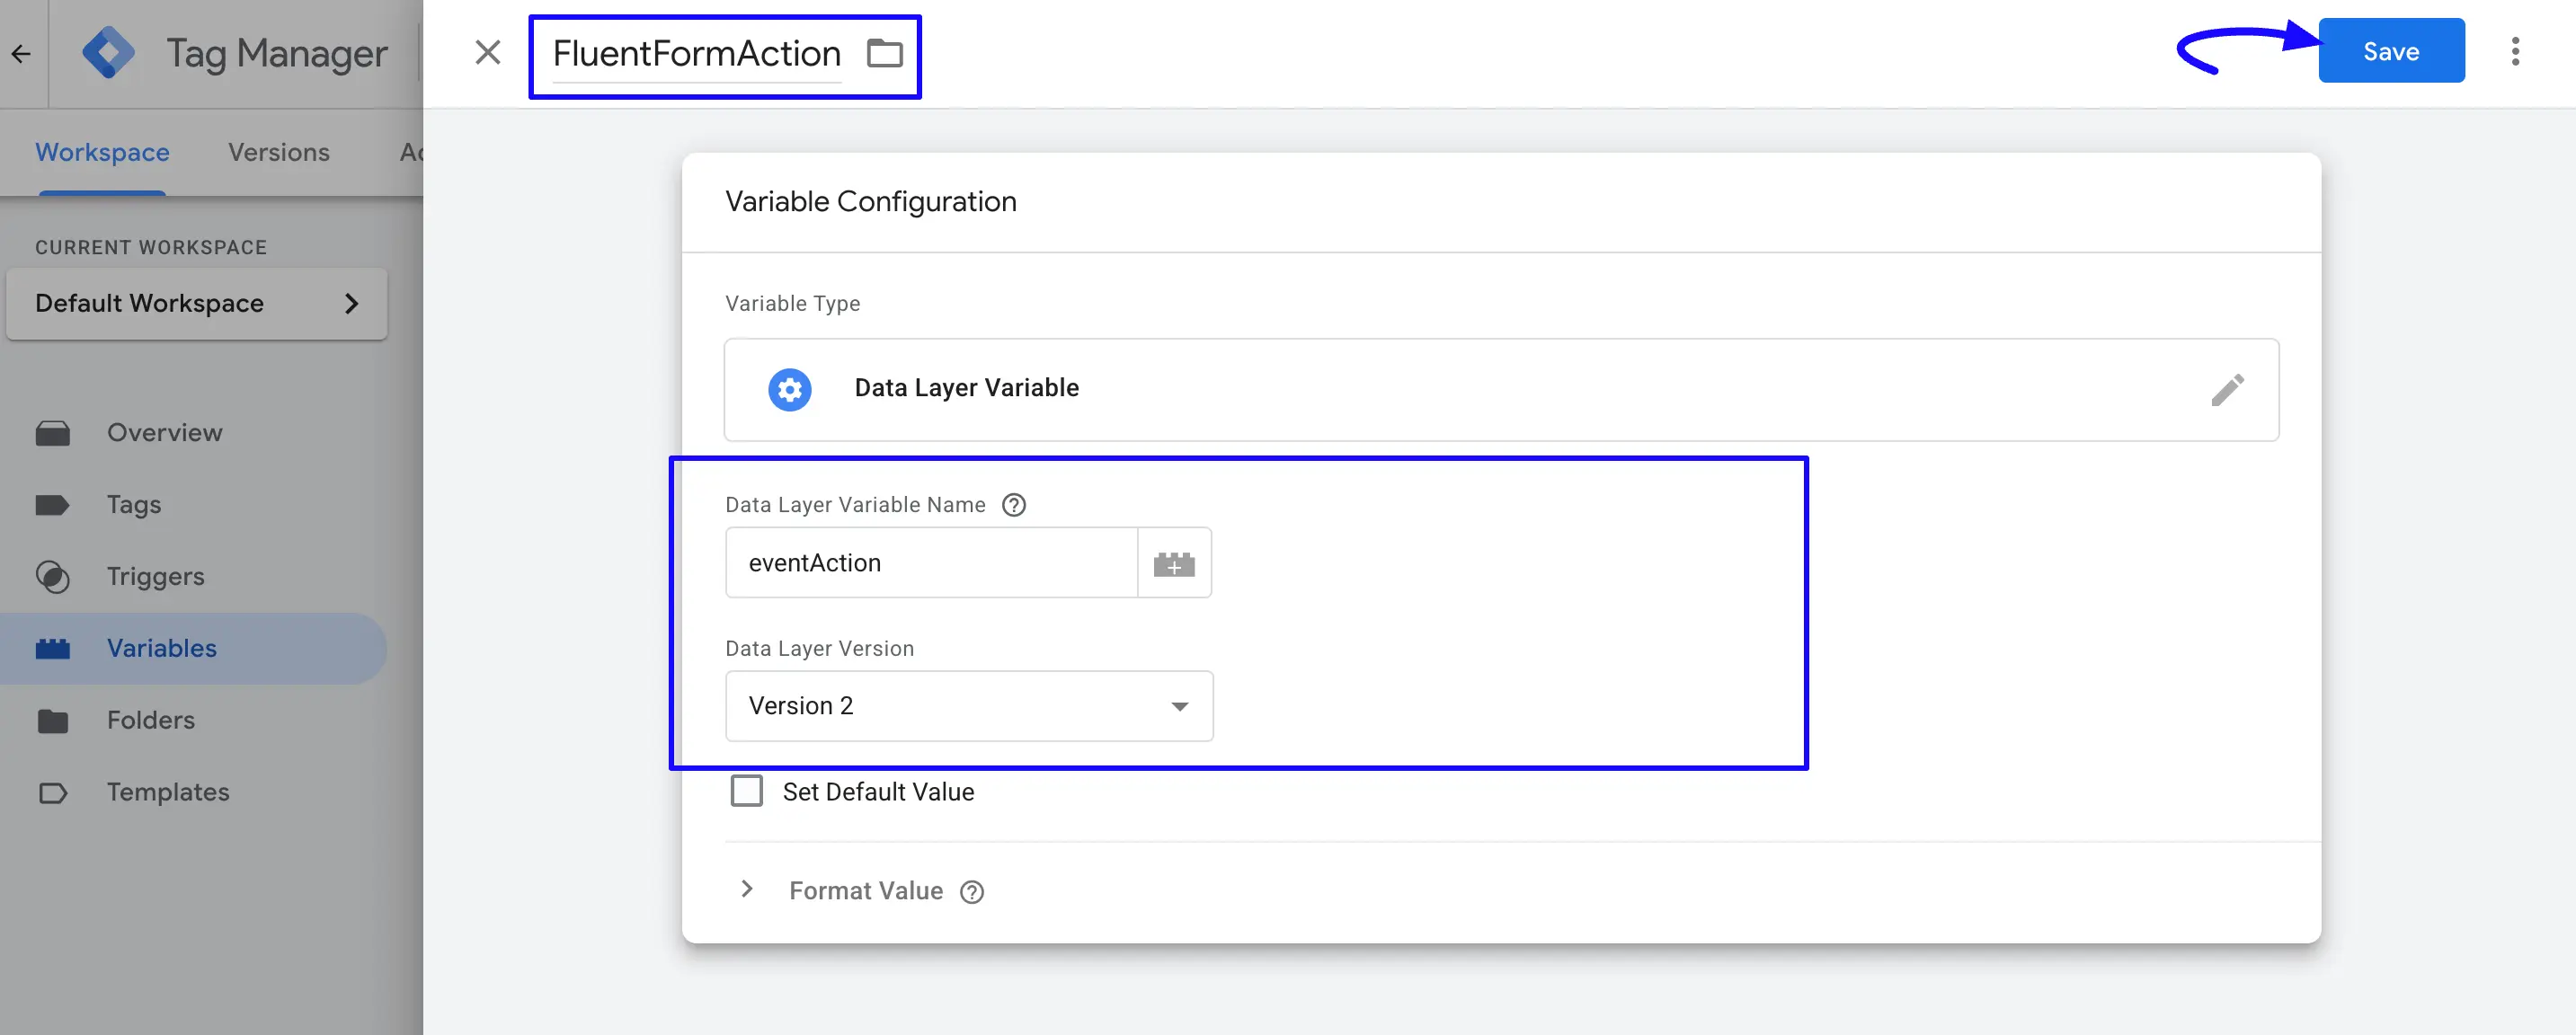Insert a variable using the brick plus icon
Viewport: 2576px width, 1035px height.
click(1174, 563)
